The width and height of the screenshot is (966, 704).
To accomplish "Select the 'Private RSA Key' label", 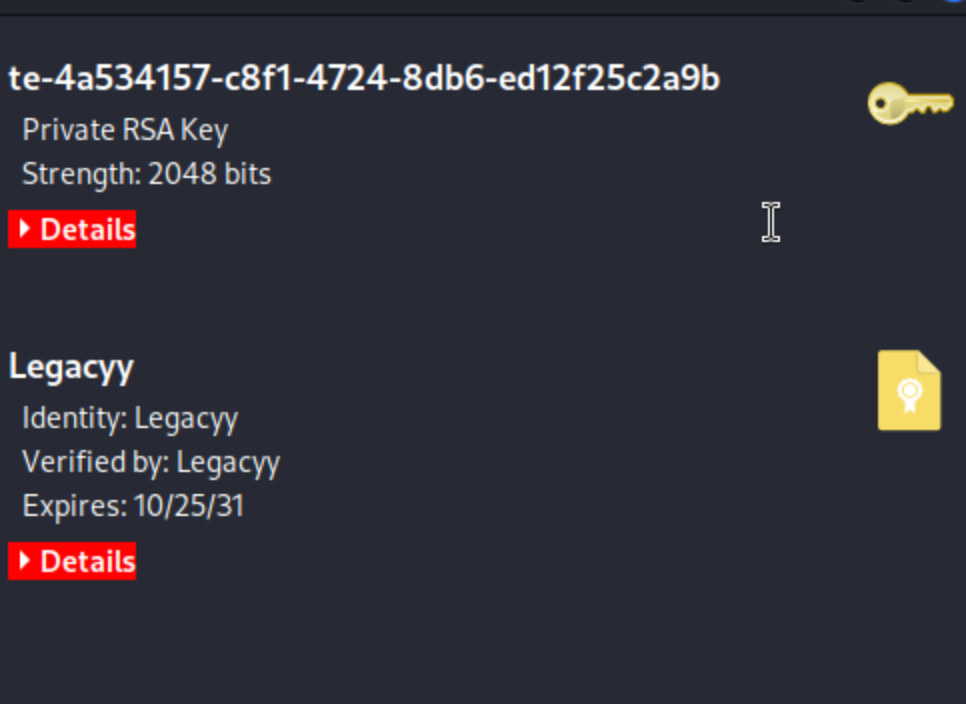I will (x=125, y=131).
